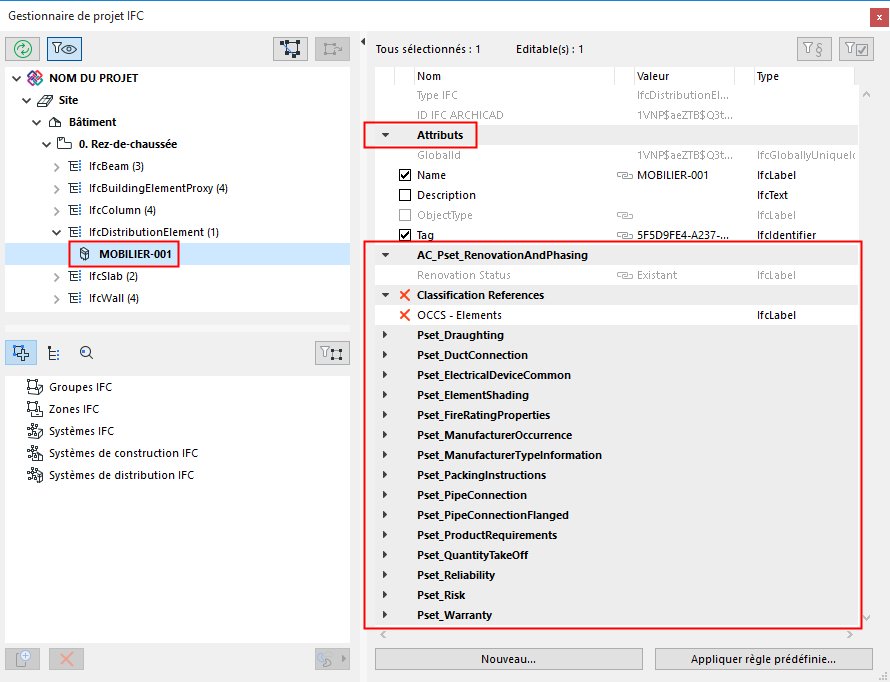This screenshot has height=682, width=890.
Task: Toggle the filter-by-visibility eye button
Action: [64, 49]
